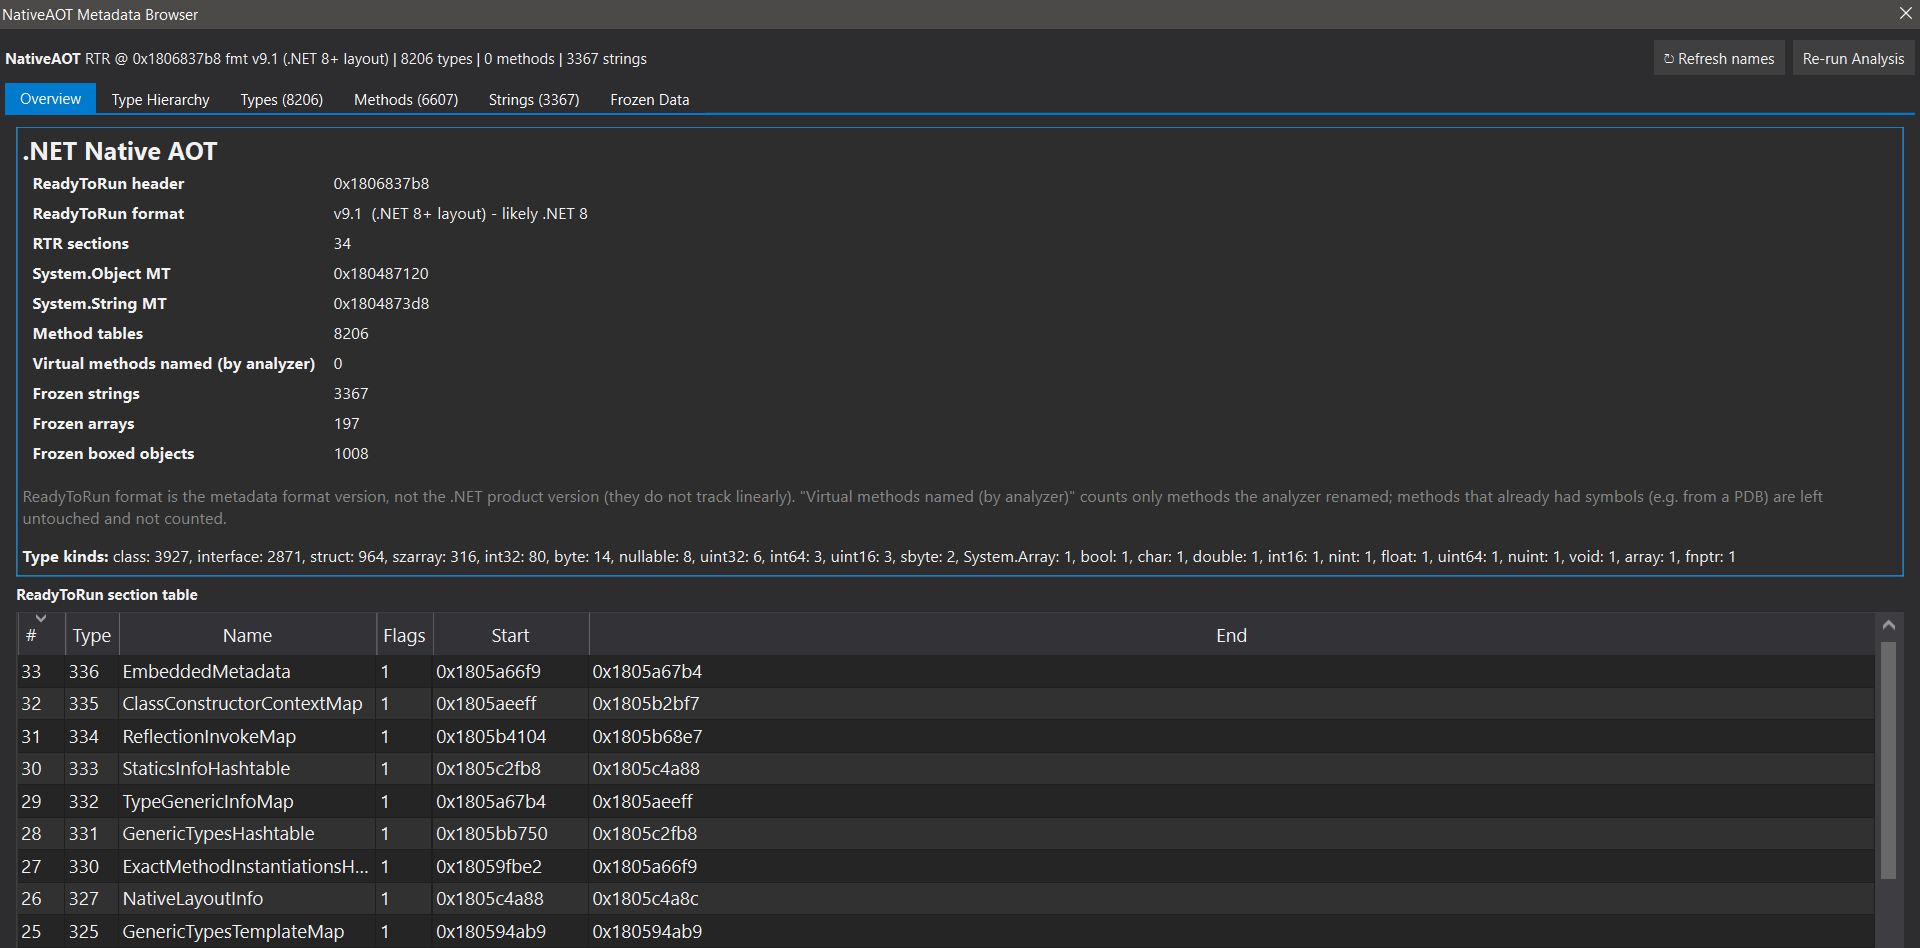Click ReadyToRun header value 0x1806837b8
The image size is (1920, 948).
(x=381, y=184)
